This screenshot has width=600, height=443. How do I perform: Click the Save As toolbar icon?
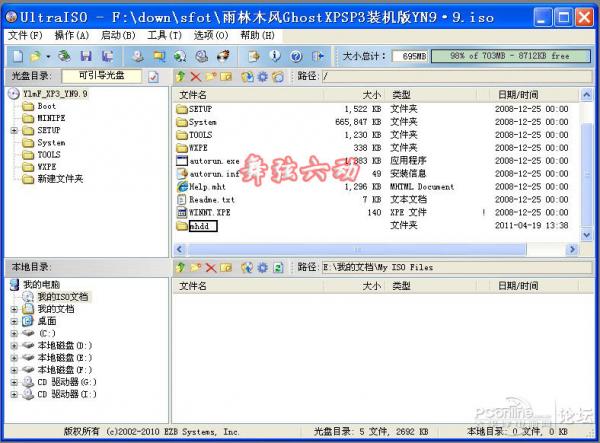108,56
